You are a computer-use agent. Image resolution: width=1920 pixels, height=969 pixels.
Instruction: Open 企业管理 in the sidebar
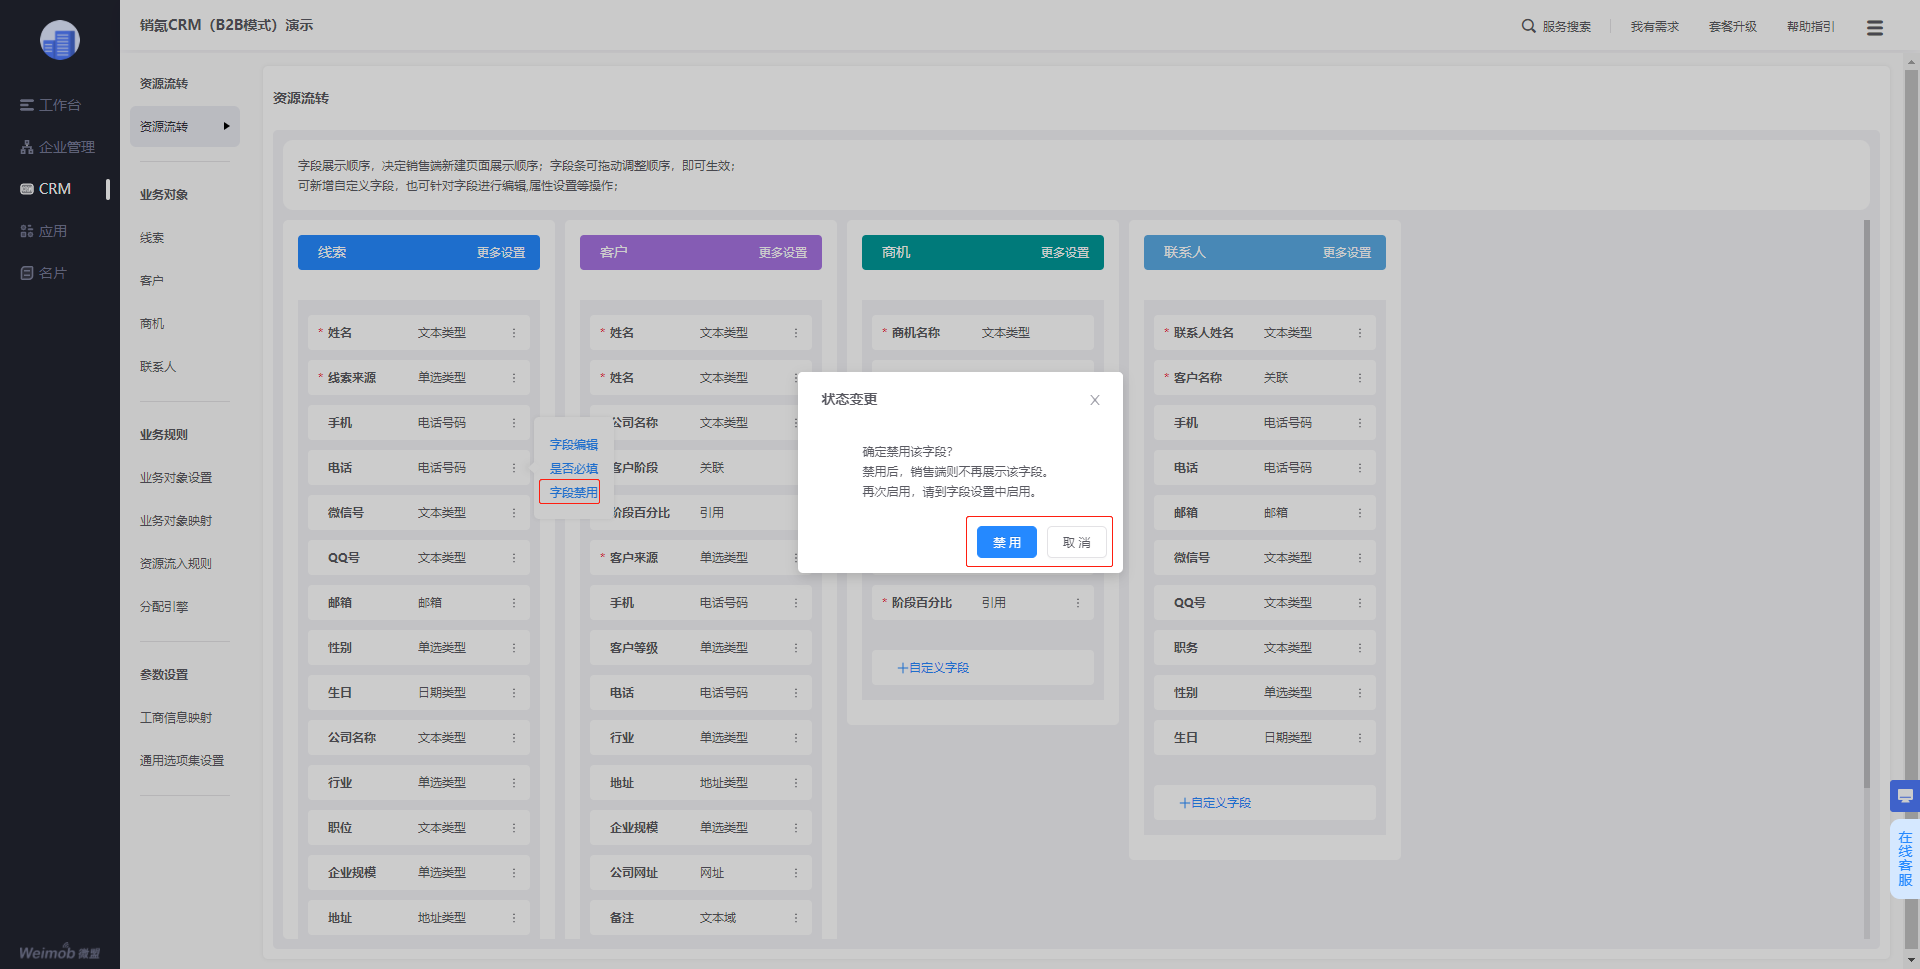click(x=57, y=147)
